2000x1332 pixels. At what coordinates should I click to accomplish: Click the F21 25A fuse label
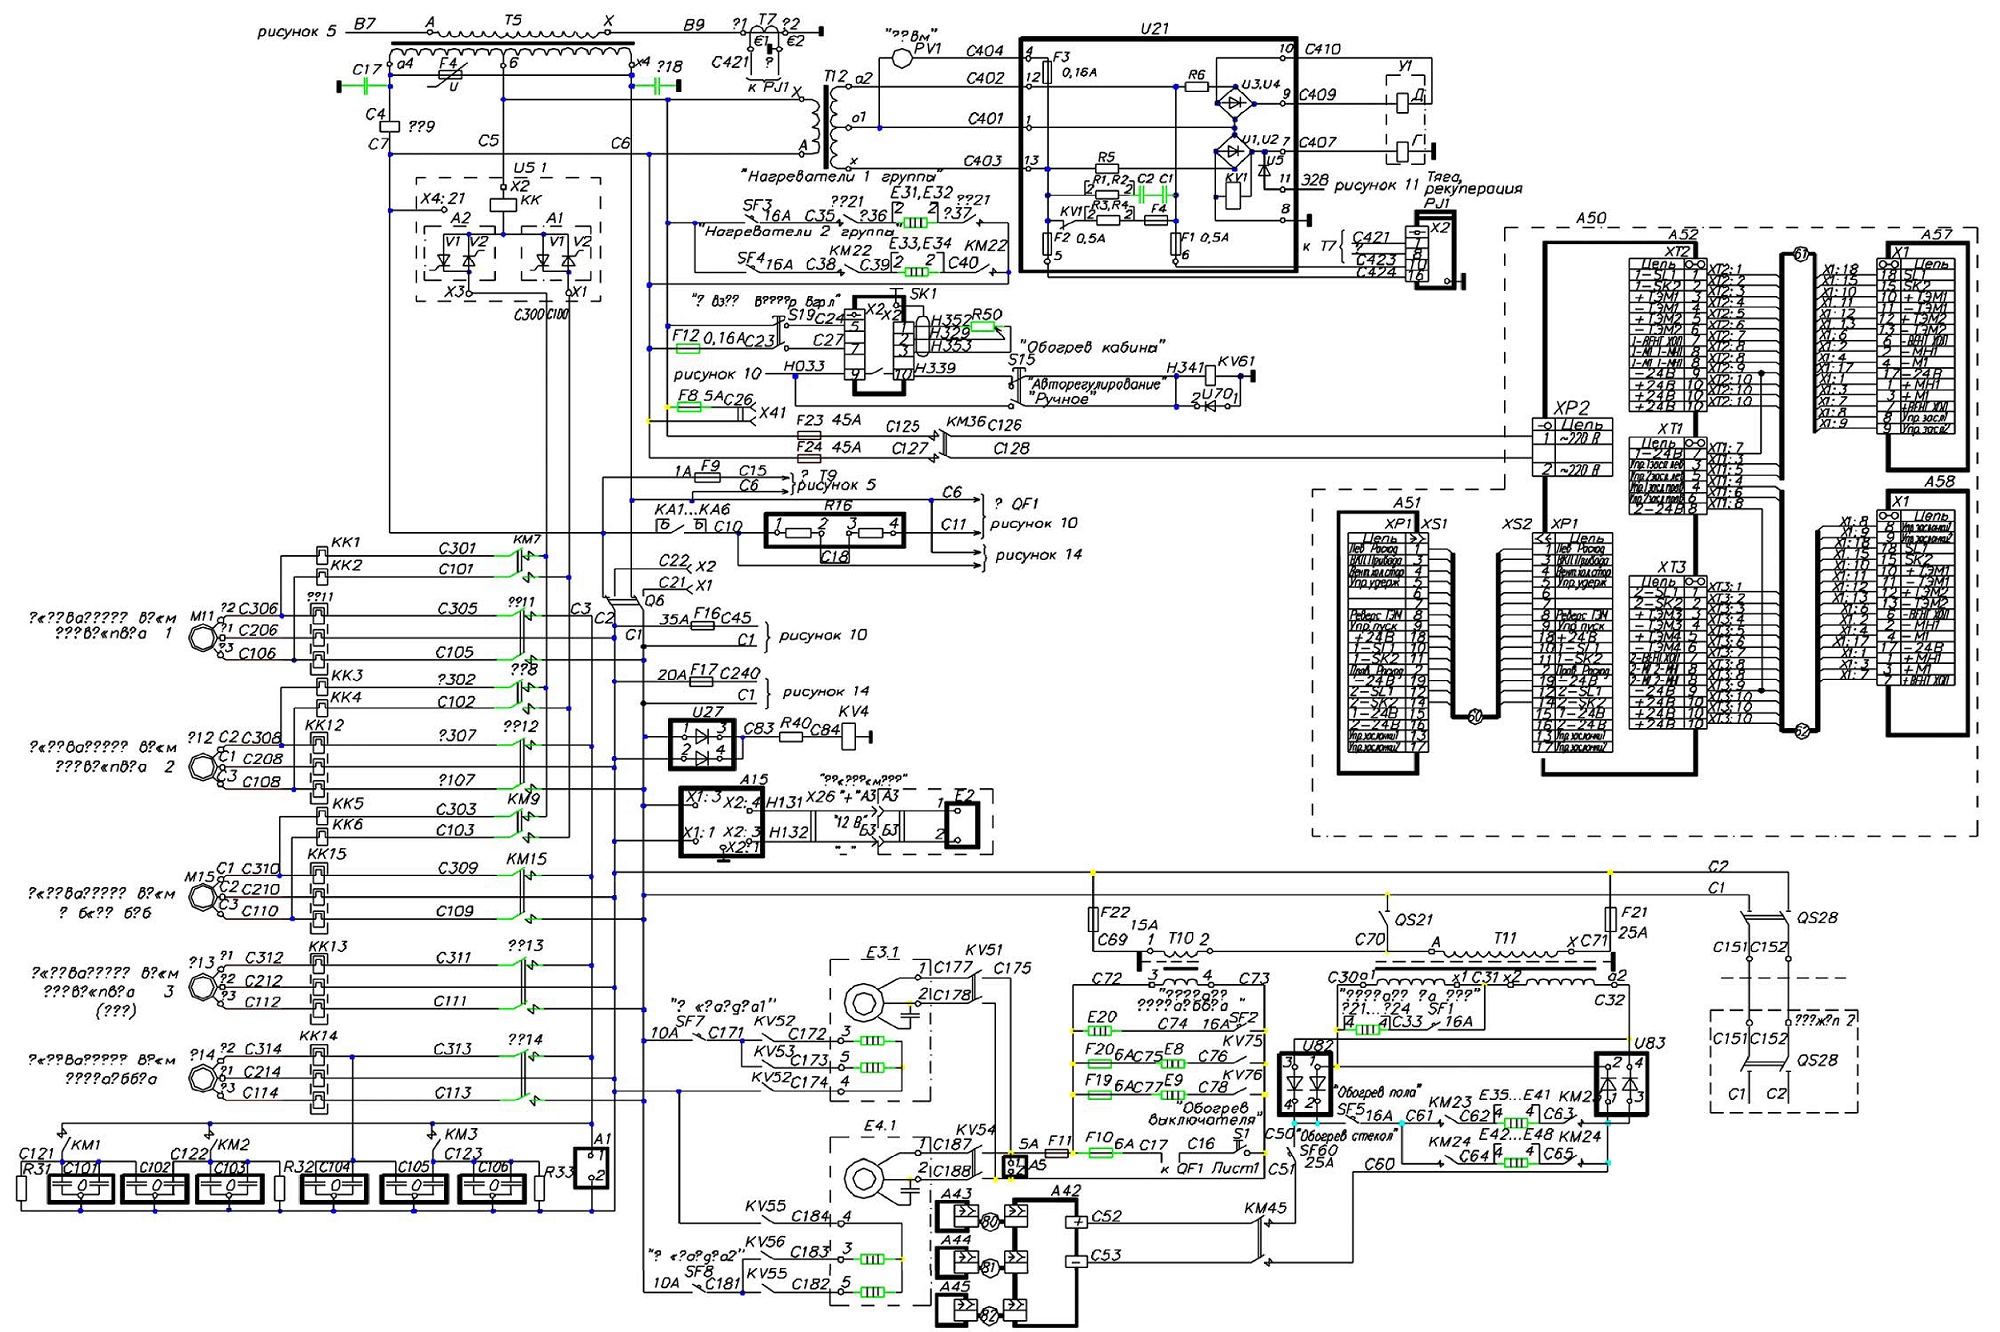tap(1632, 921)
